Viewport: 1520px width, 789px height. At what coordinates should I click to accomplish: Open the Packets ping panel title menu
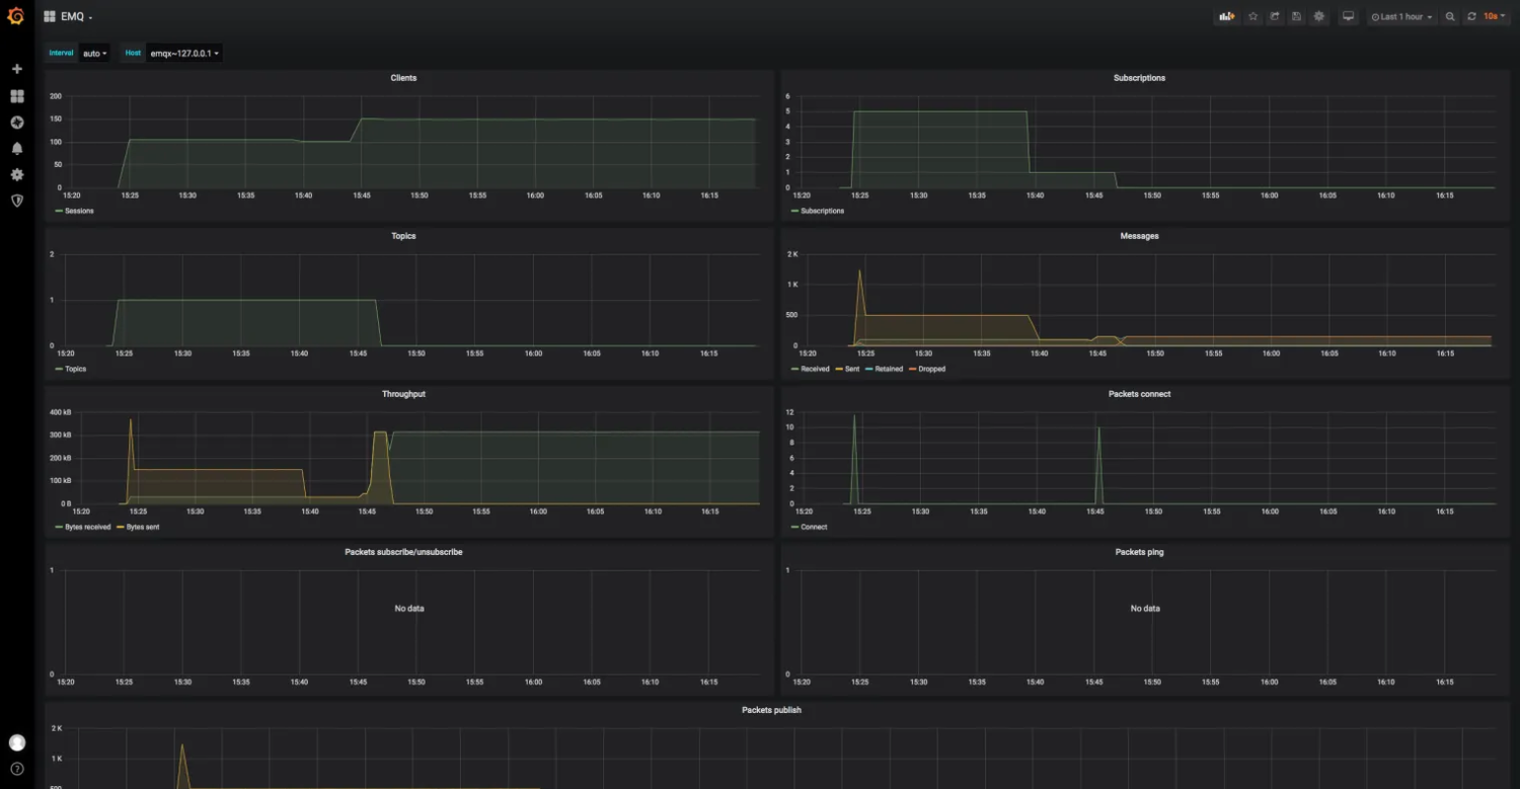coord(1139,552)
